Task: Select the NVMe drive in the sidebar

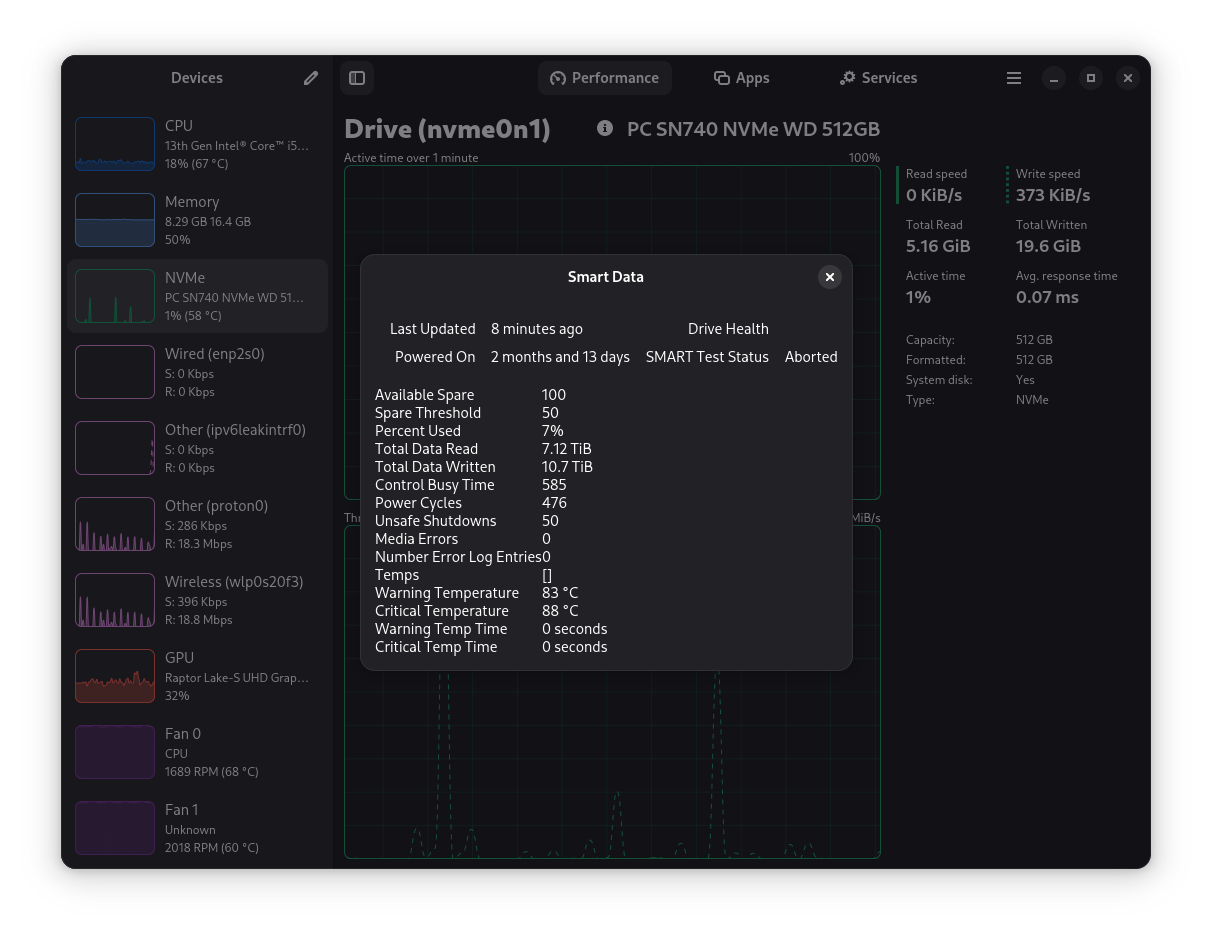Action: [197, 295]
